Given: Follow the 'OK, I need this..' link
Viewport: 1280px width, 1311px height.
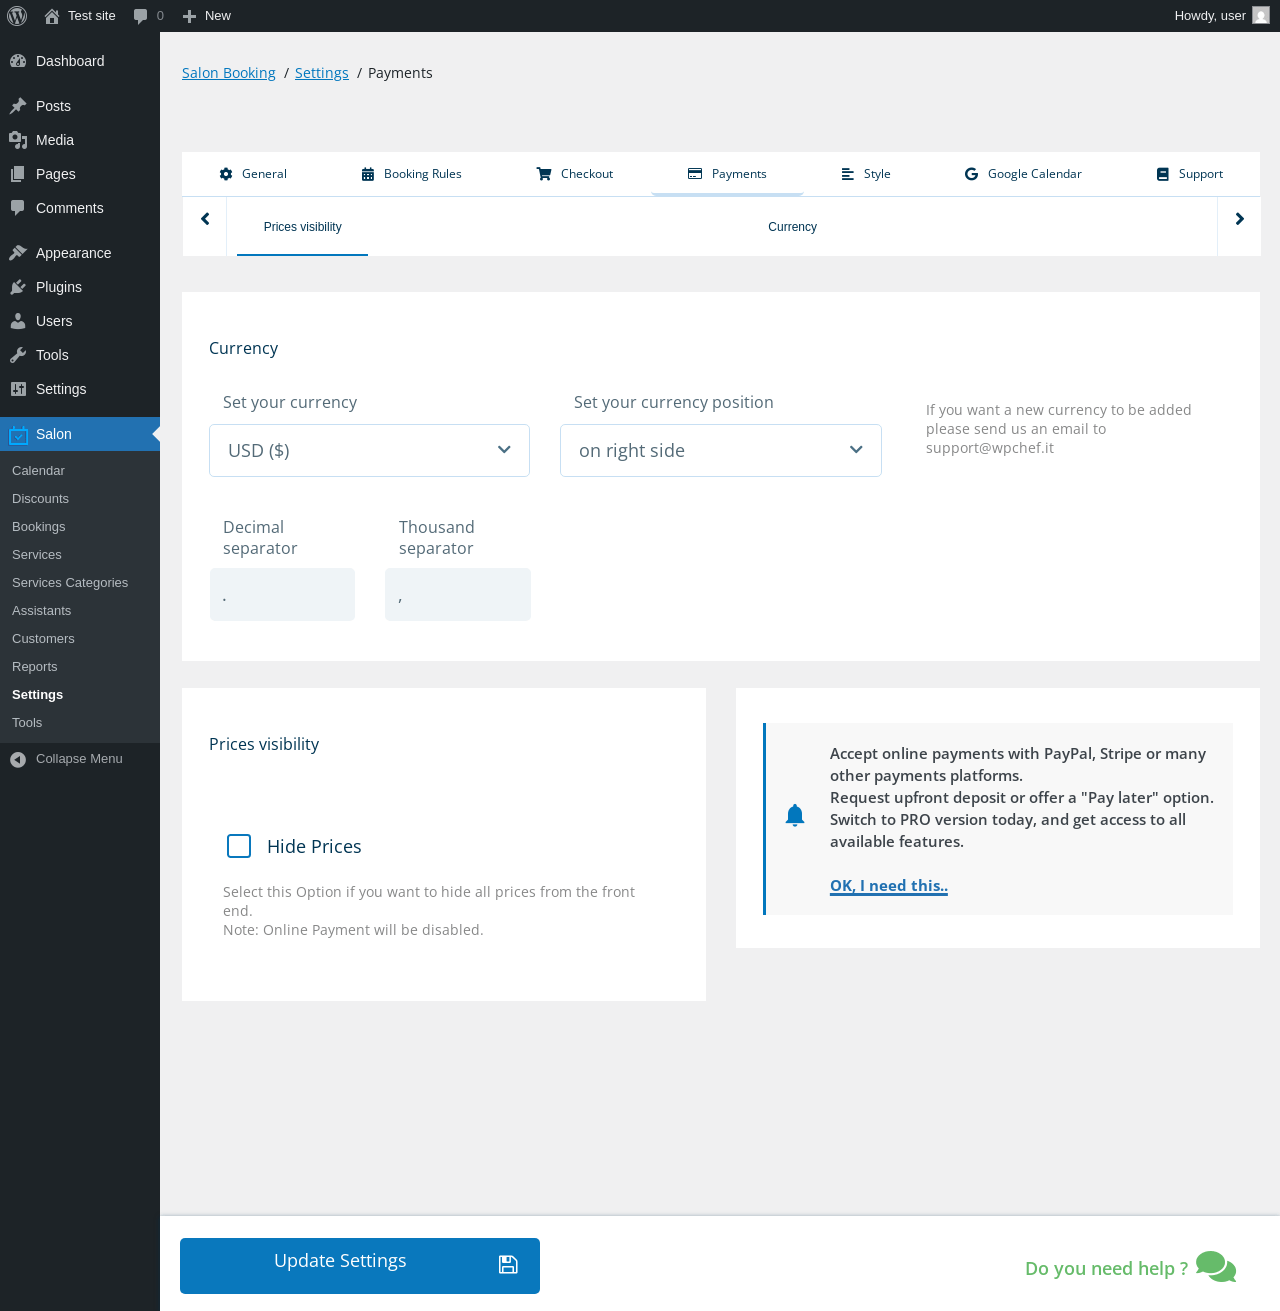Looking at the screenshot, I should (889, 886).
